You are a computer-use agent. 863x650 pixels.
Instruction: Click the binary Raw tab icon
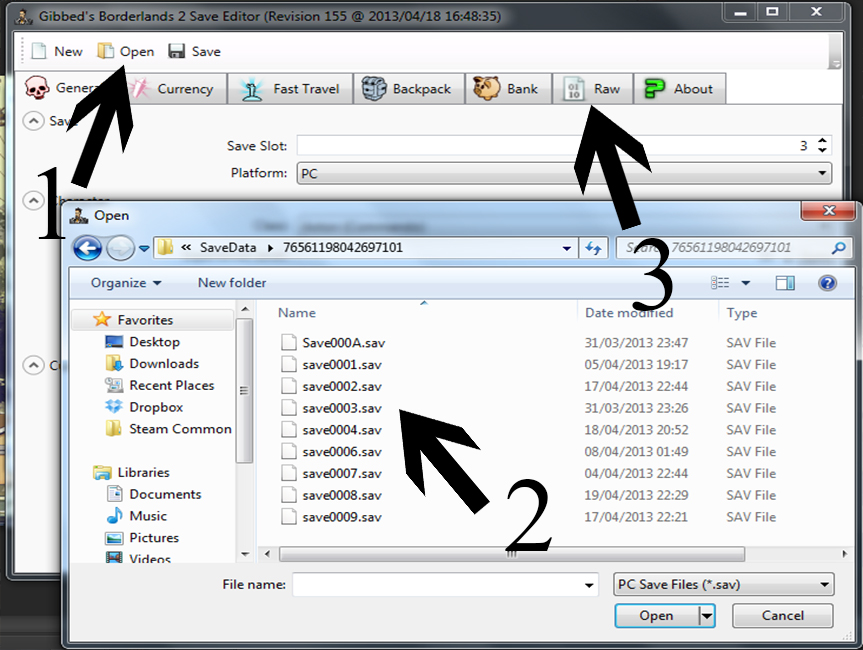[x=573, y=89]
